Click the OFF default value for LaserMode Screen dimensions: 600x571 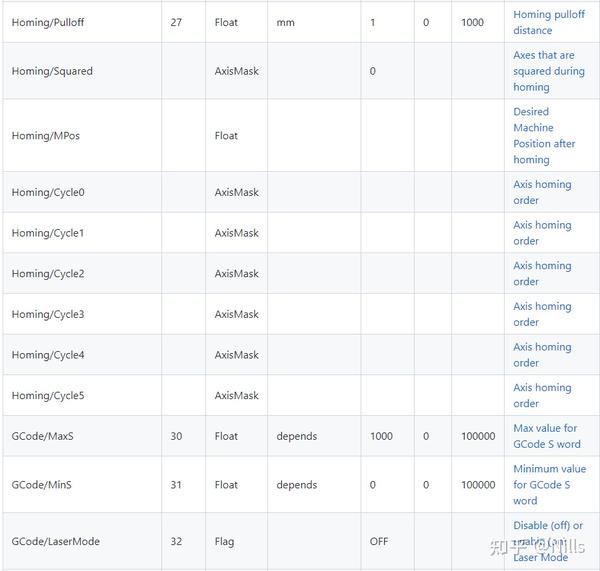click(379, 542)
